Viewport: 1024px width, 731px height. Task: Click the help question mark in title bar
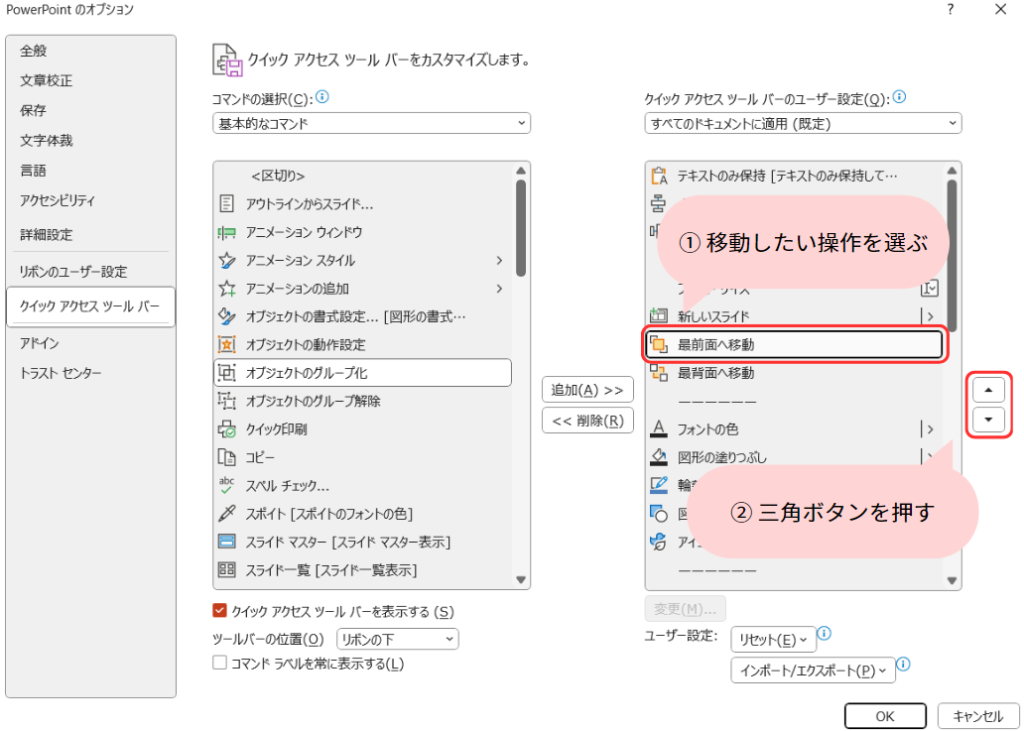[950, 10]
